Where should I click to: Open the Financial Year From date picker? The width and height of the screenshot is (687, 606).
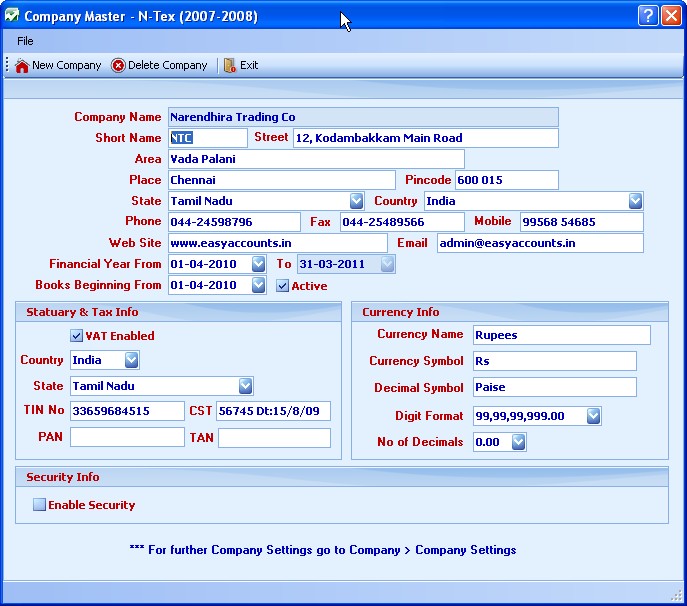tap(259, 264)
